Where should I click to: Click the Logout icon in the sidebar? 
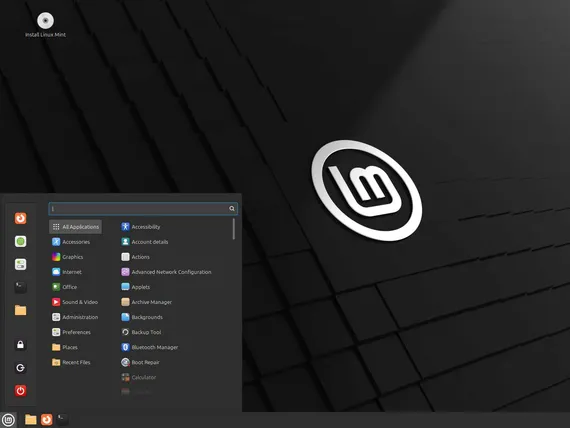[x=20, y=368]
